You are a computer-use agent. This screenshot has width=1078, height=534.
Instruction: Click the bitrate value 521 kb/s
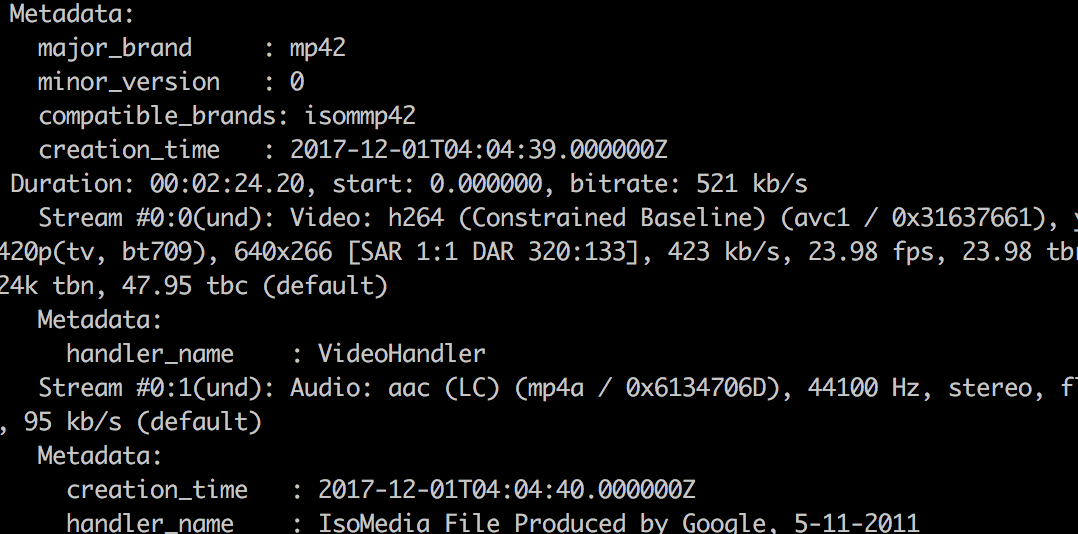751,183
